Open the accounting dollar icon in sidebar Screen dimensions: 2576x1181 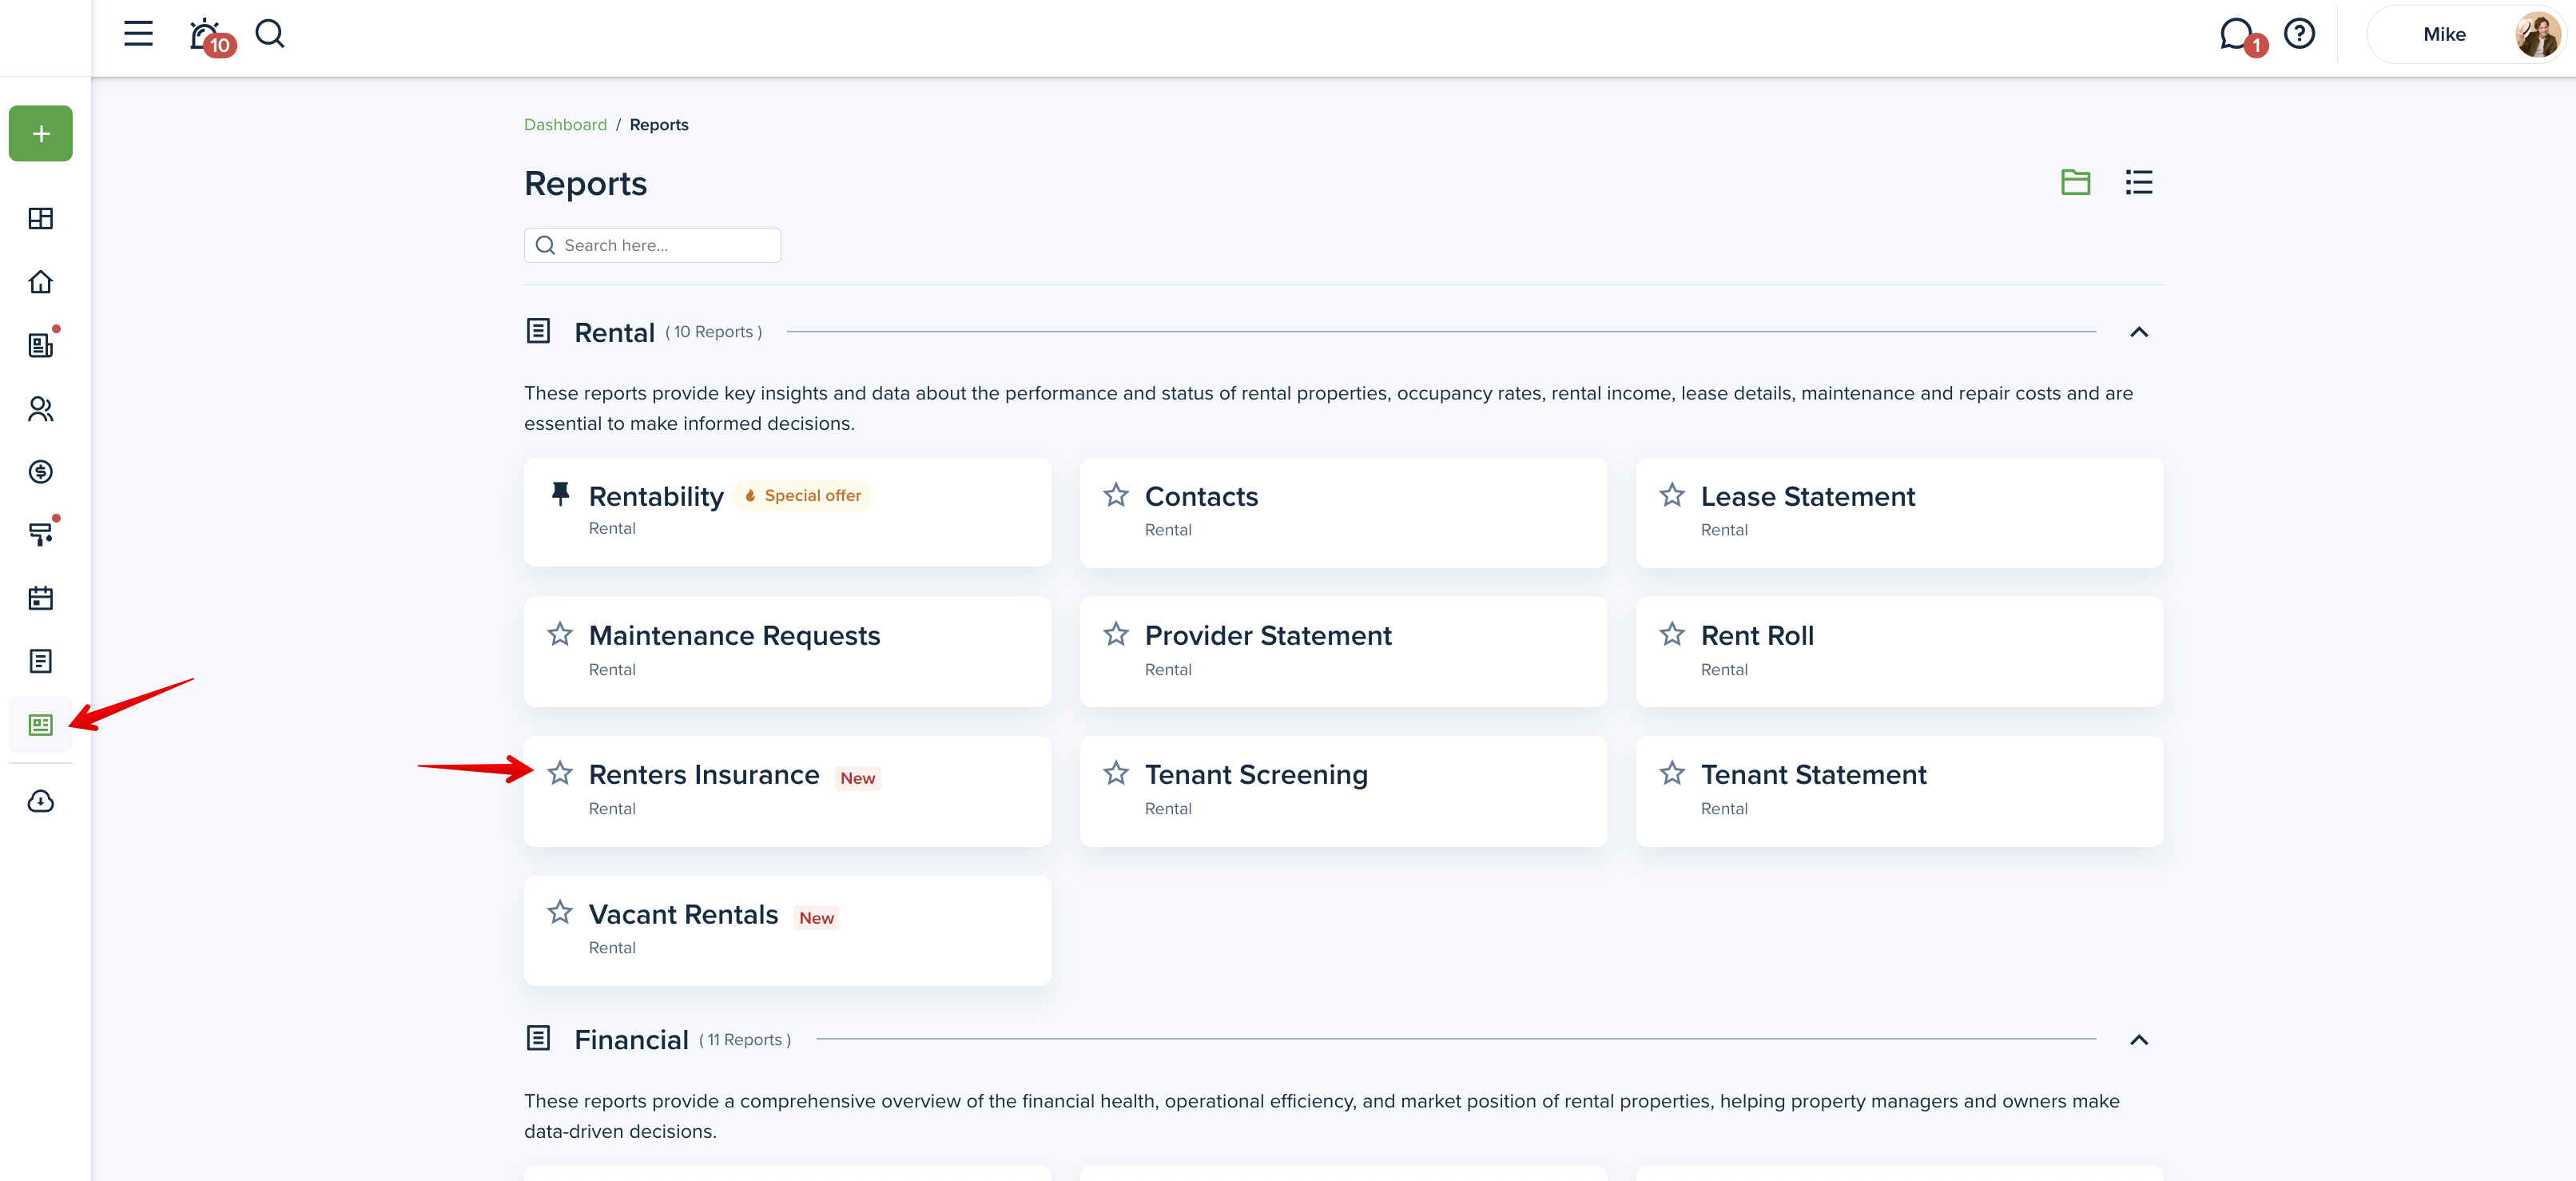(x=41, y=471)
